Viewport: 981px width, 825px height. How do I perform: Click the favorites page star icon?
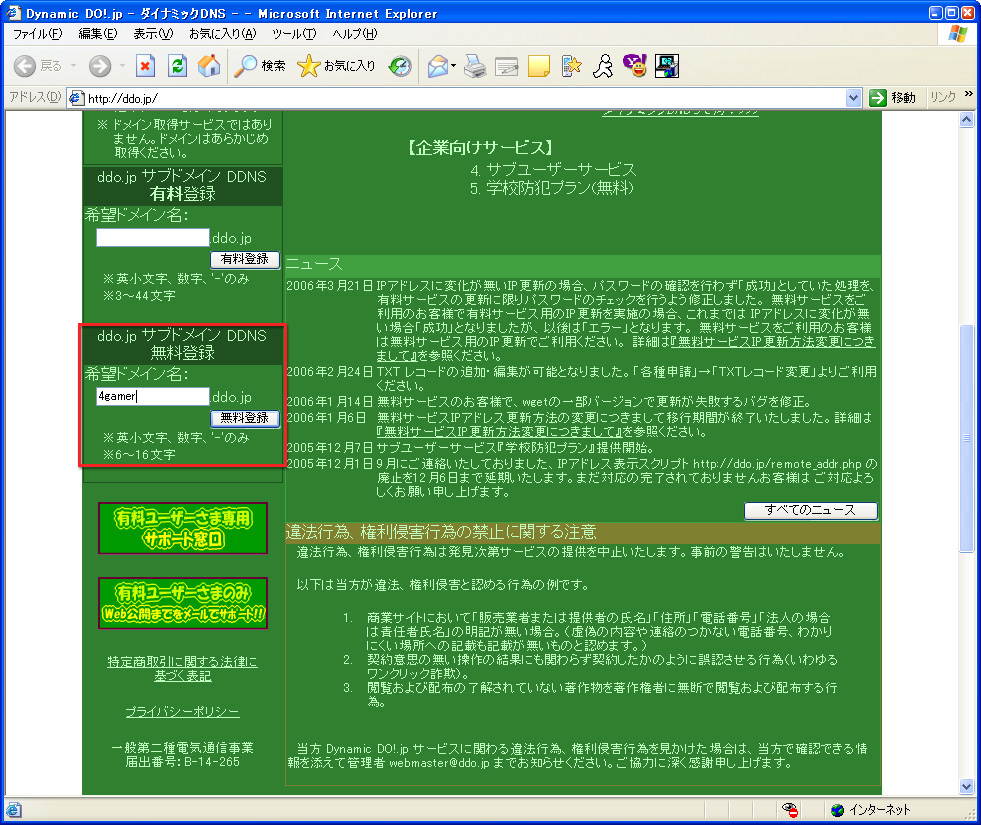click(571, 66)
